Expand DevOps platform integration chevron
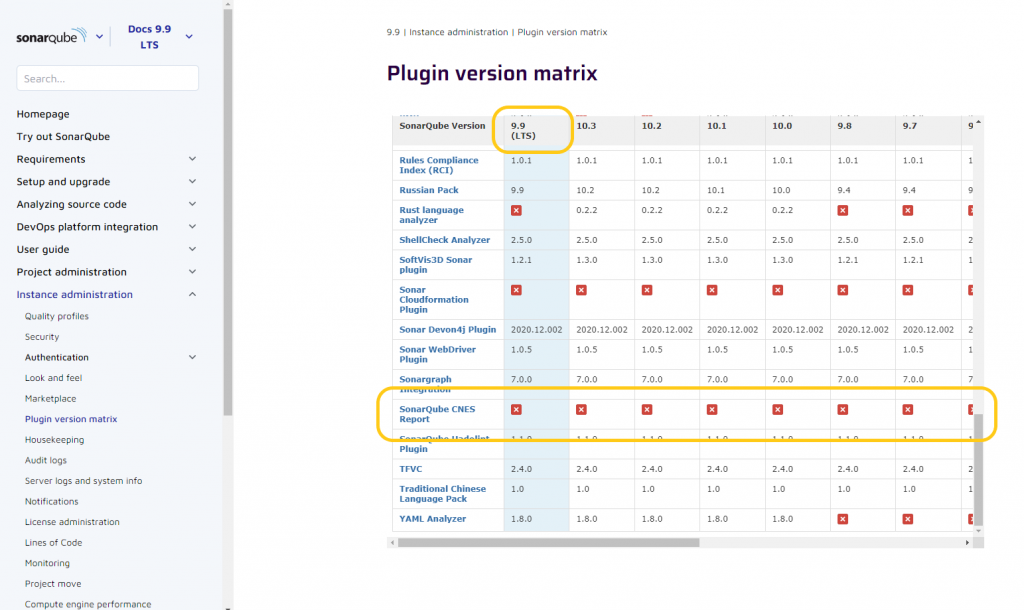The width and height of the screenshot is (1024, 610). [192, 227]
